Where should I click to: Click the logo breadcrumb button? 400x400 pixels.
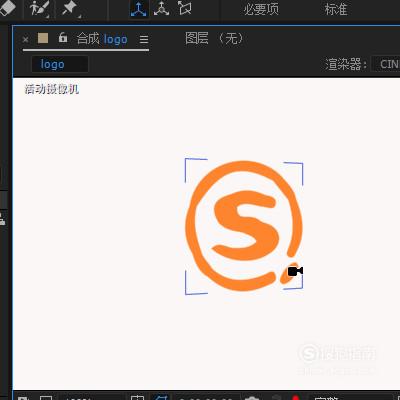click(x=60, y=64)
